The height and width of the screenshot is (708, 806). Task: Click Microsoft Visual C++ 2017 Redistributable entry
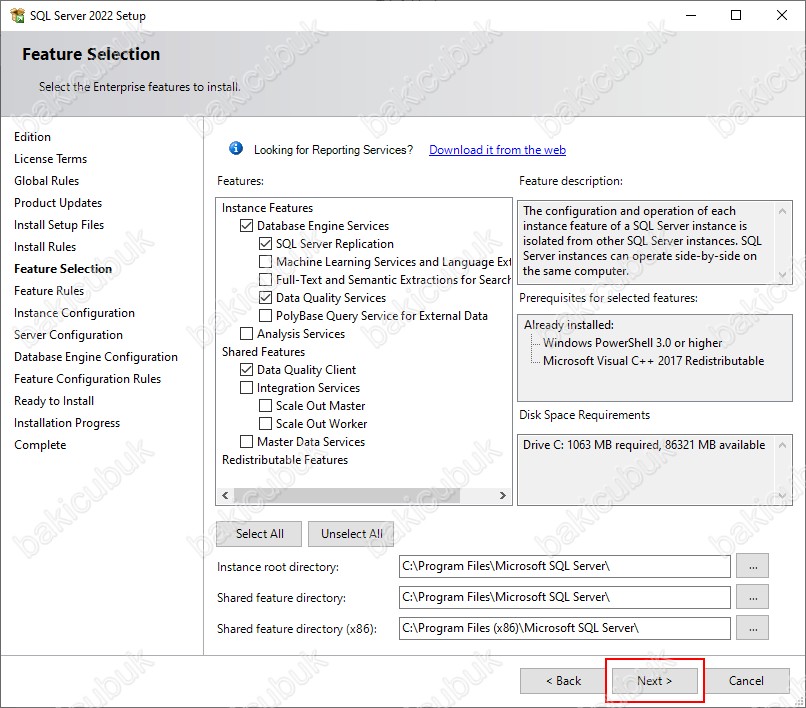[x=653, y=361]
